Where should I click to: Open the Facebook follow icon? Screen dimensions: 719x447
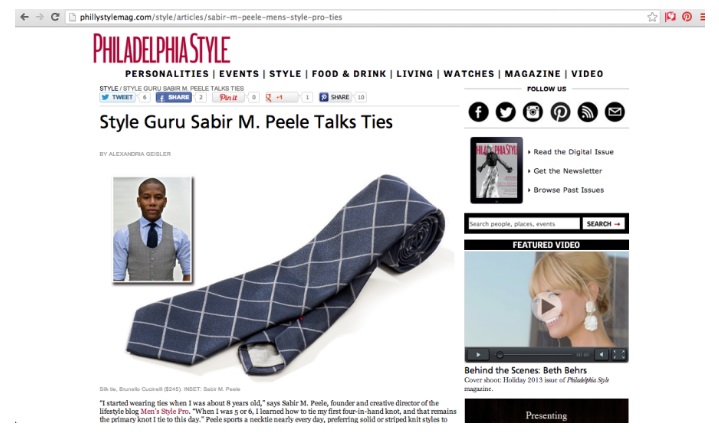478,112
